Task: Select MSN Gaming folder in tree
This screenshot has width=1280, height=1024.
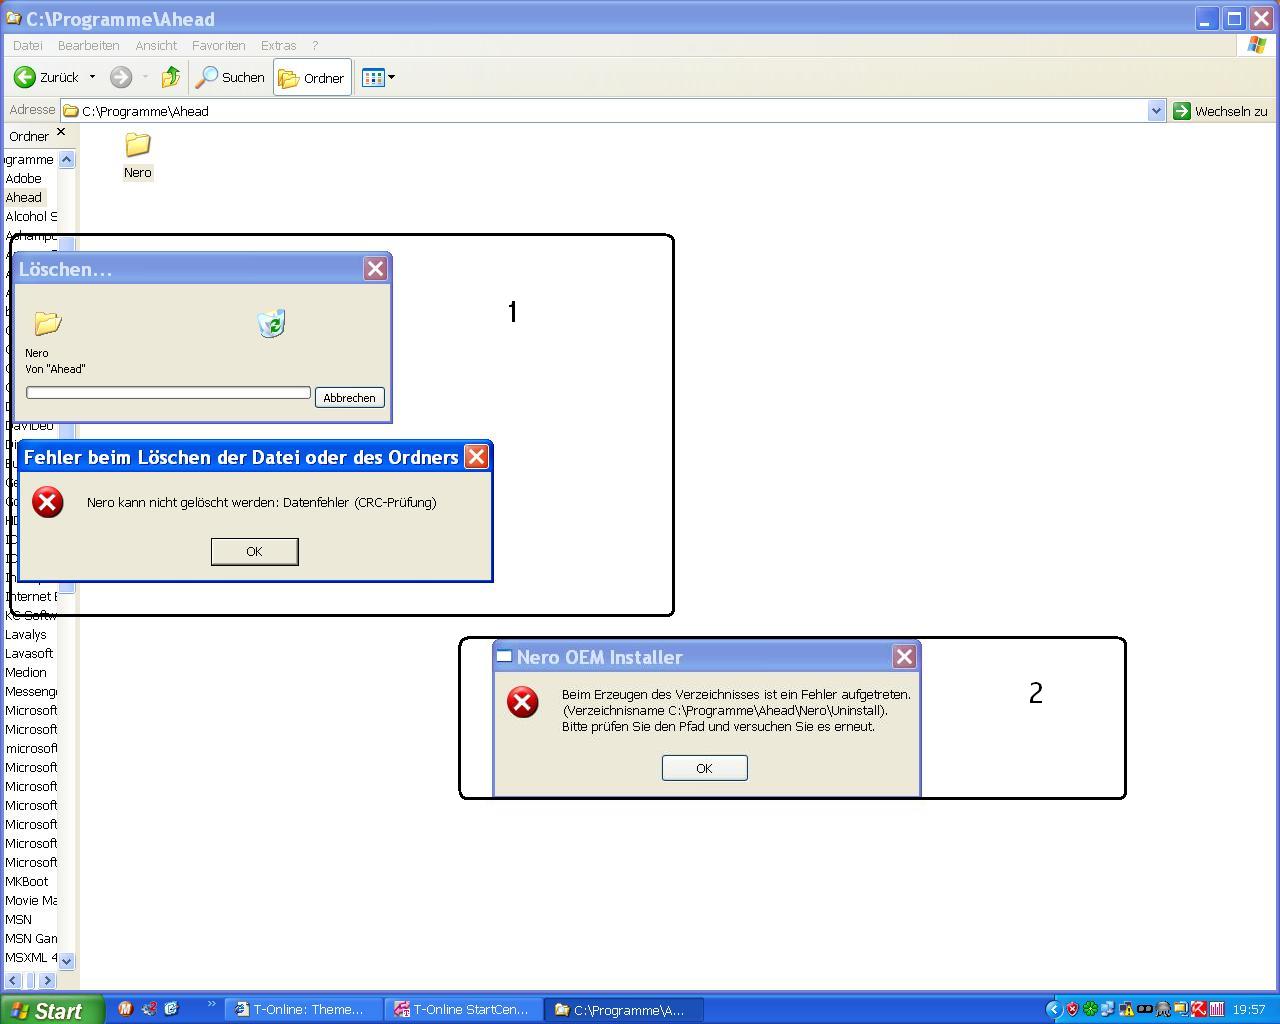Action: click(30, 938)
